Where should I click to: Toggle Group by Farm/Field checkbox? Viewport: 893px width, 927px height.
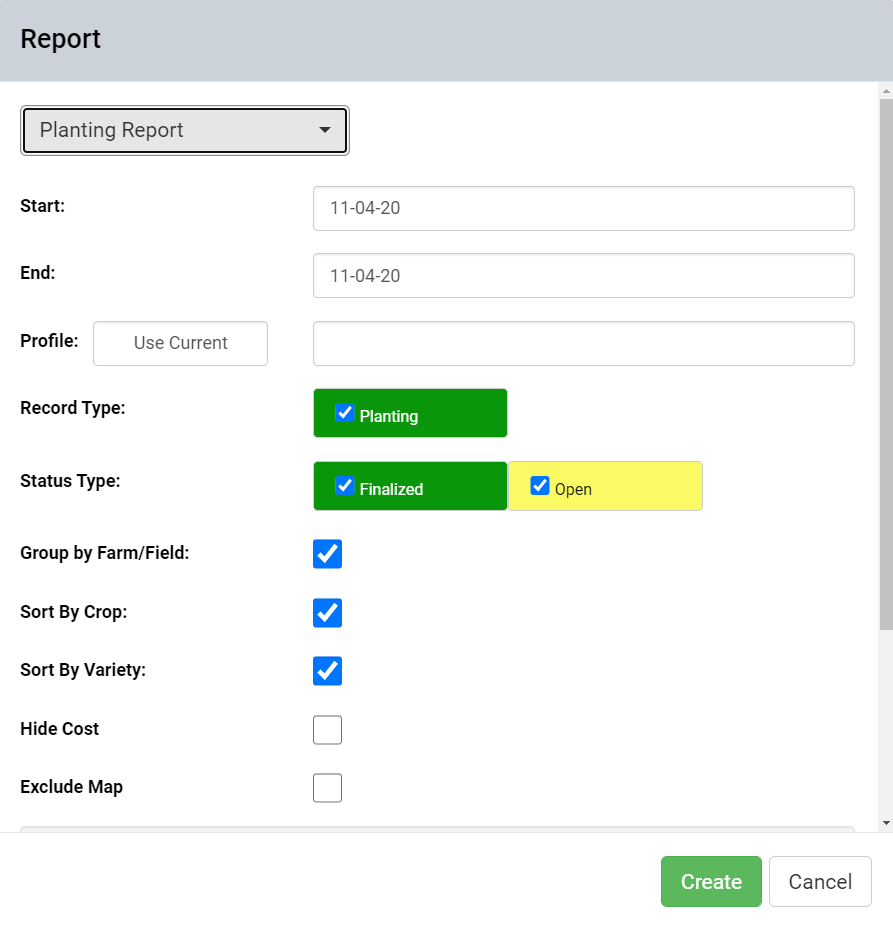328,554
